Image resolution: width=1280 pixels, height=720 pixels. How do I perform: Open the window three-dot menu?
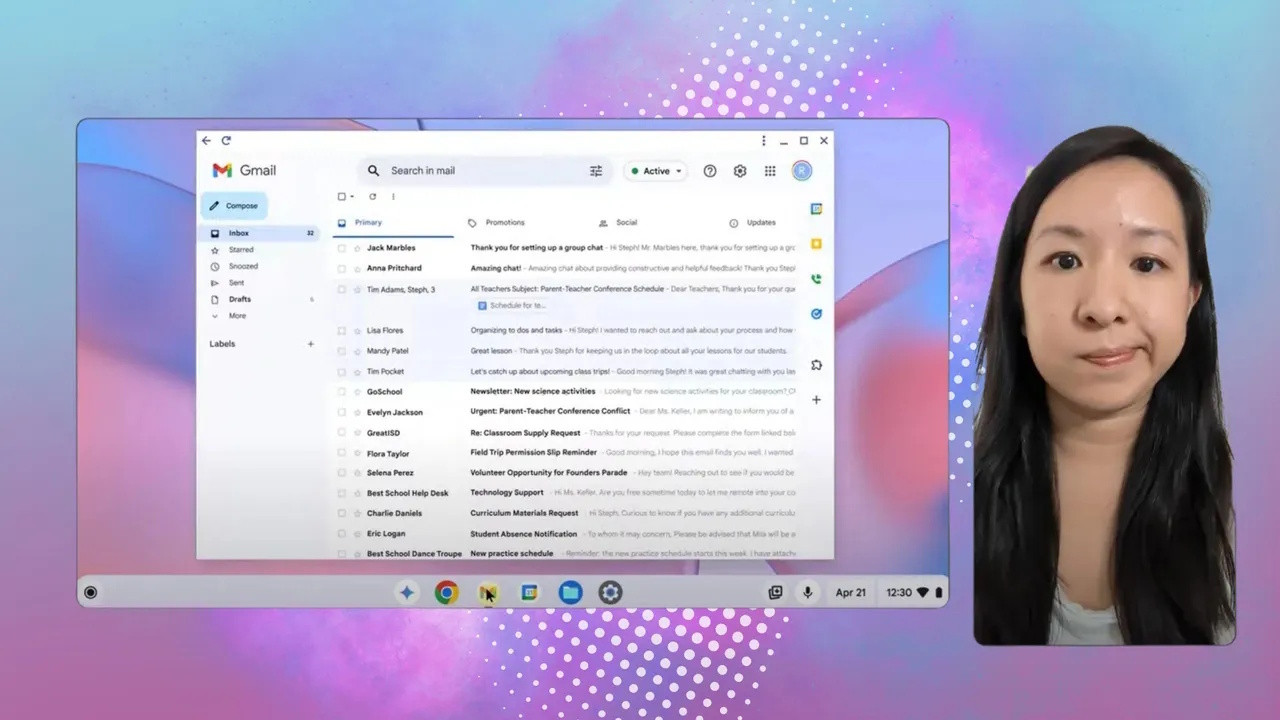pos(763,141)
